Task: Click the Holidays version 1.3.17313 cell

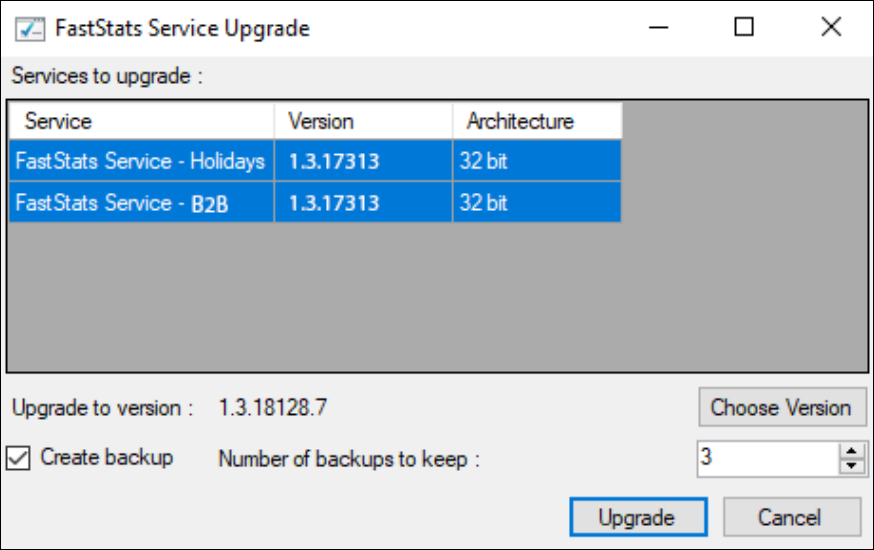Action: point(363,160)
